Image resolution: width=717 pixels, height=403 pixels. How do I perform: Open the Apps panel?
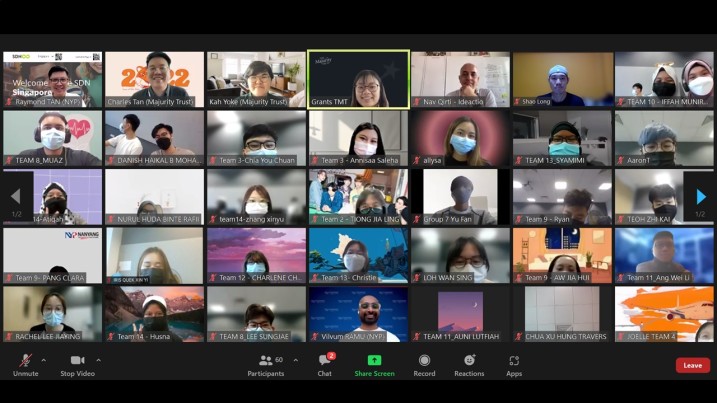click(x=514, y=362)
